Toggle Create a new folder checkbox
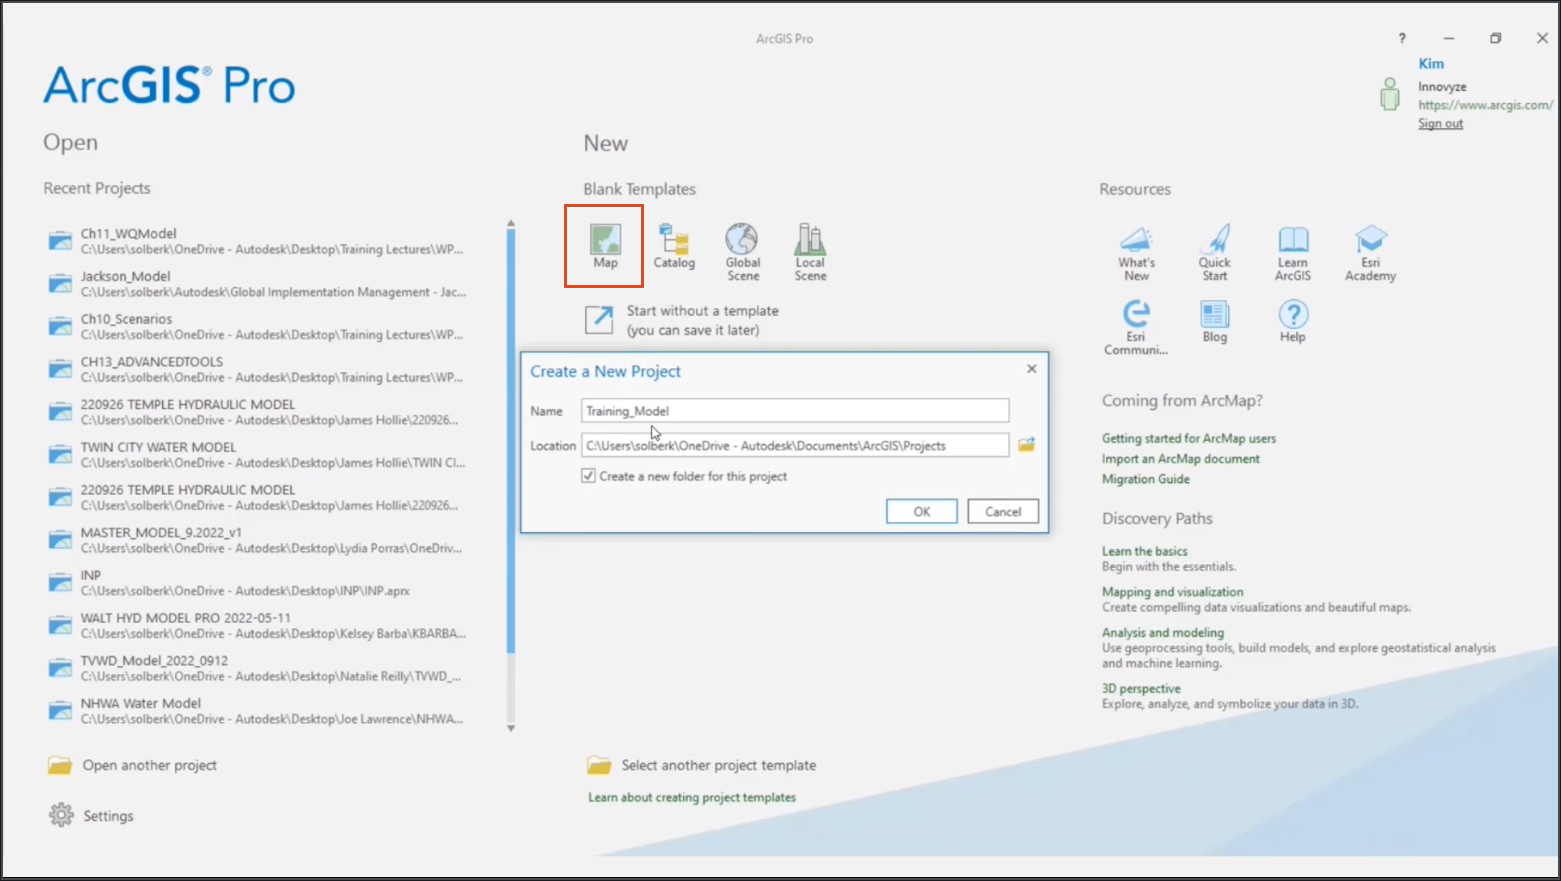 [x=588, y=476]
